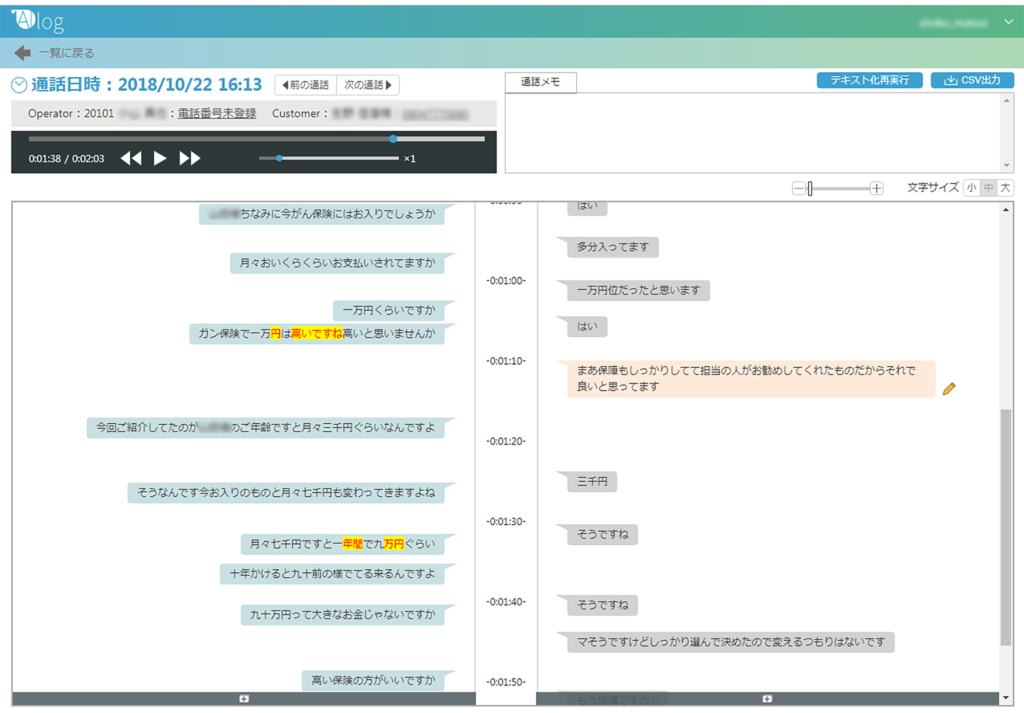Click the plus zoom-in icon
The image size is (1024, 713).
[x=876, y=188]
